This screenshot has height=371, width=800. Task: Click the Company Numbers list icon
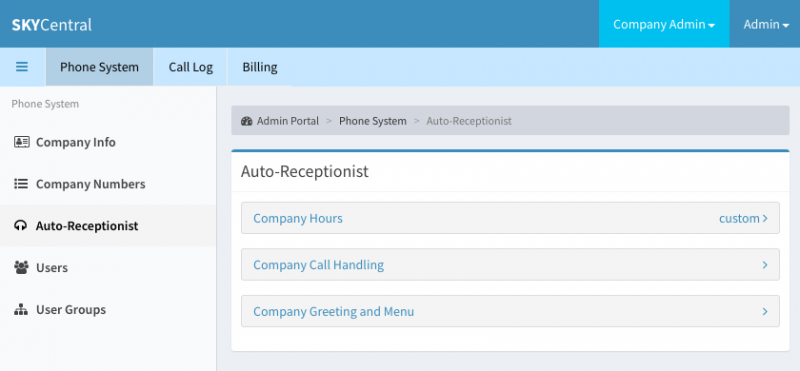(21, 184)
